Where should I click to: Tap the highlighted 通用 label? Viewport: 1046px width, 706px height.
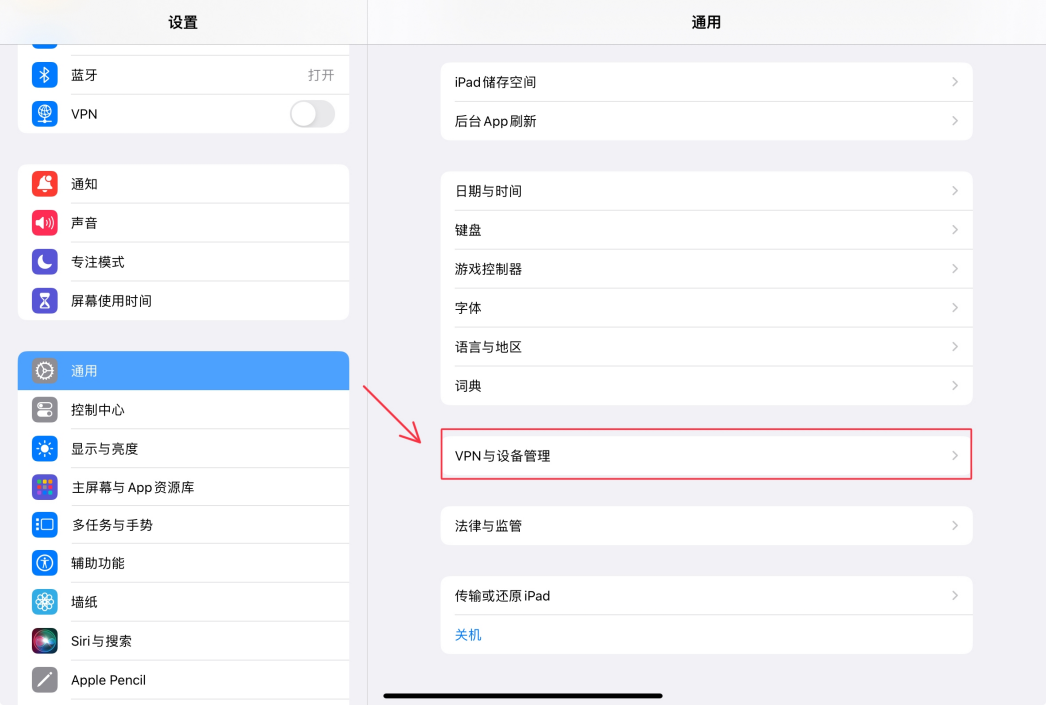[x=85, y=371]
